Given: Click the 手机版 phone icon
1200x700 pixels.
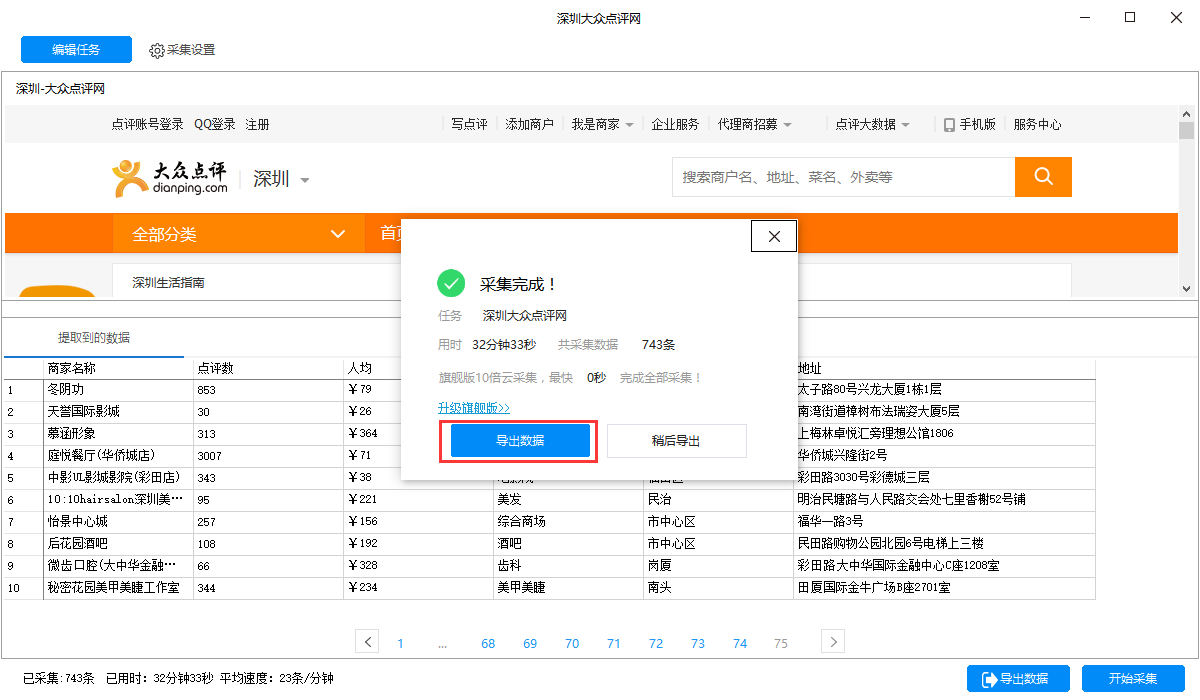Looking at the screenshot, I should [x=949, y=125].
